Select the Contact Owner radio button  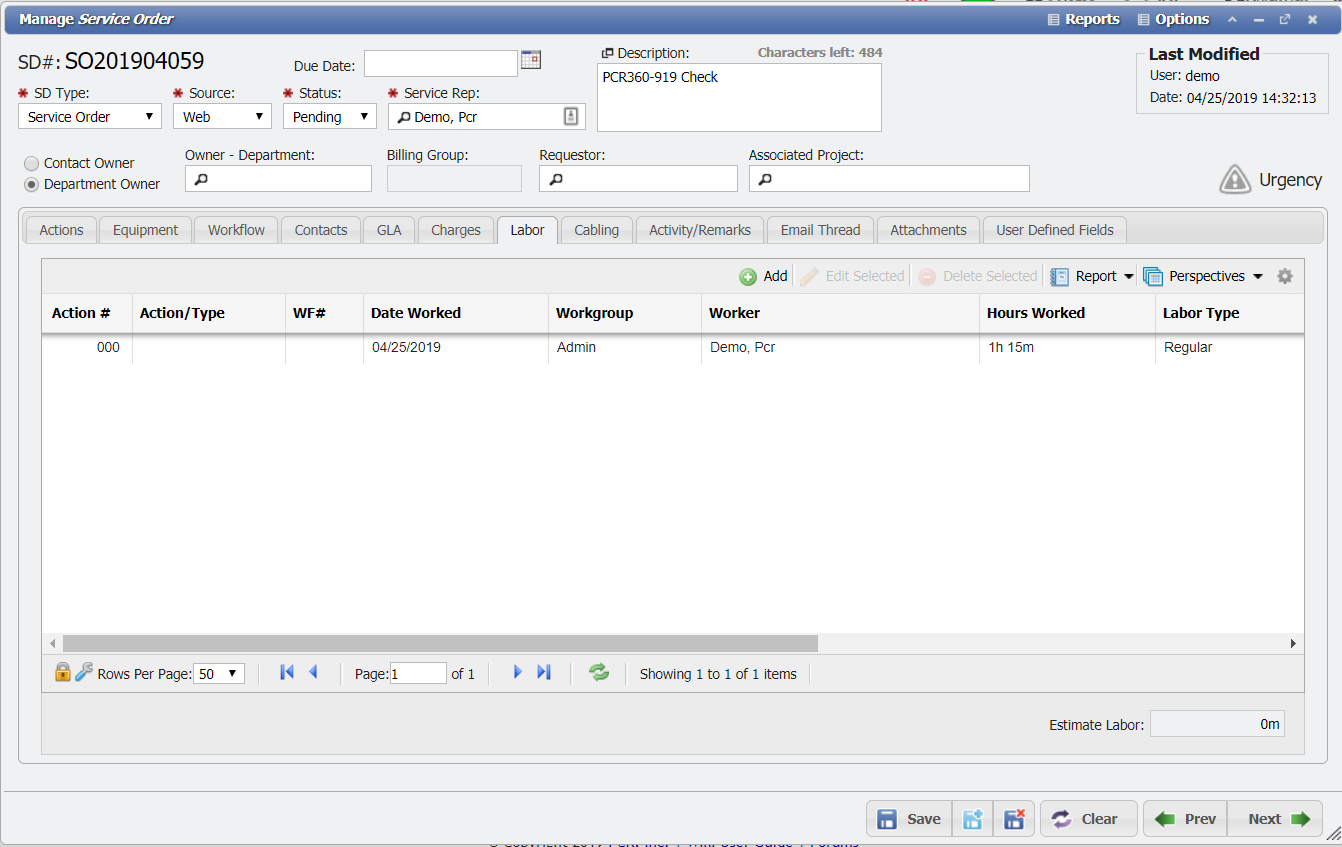point(32,163)
